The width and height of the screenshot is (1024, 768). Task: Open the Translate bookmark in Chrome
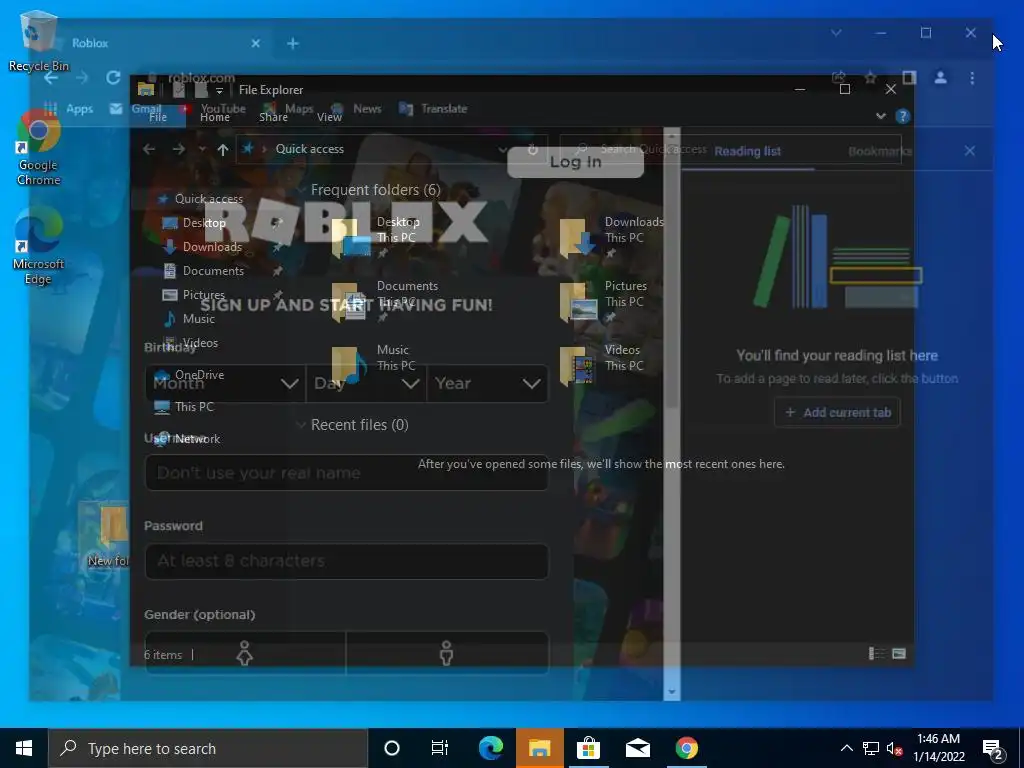coord(433,108)
